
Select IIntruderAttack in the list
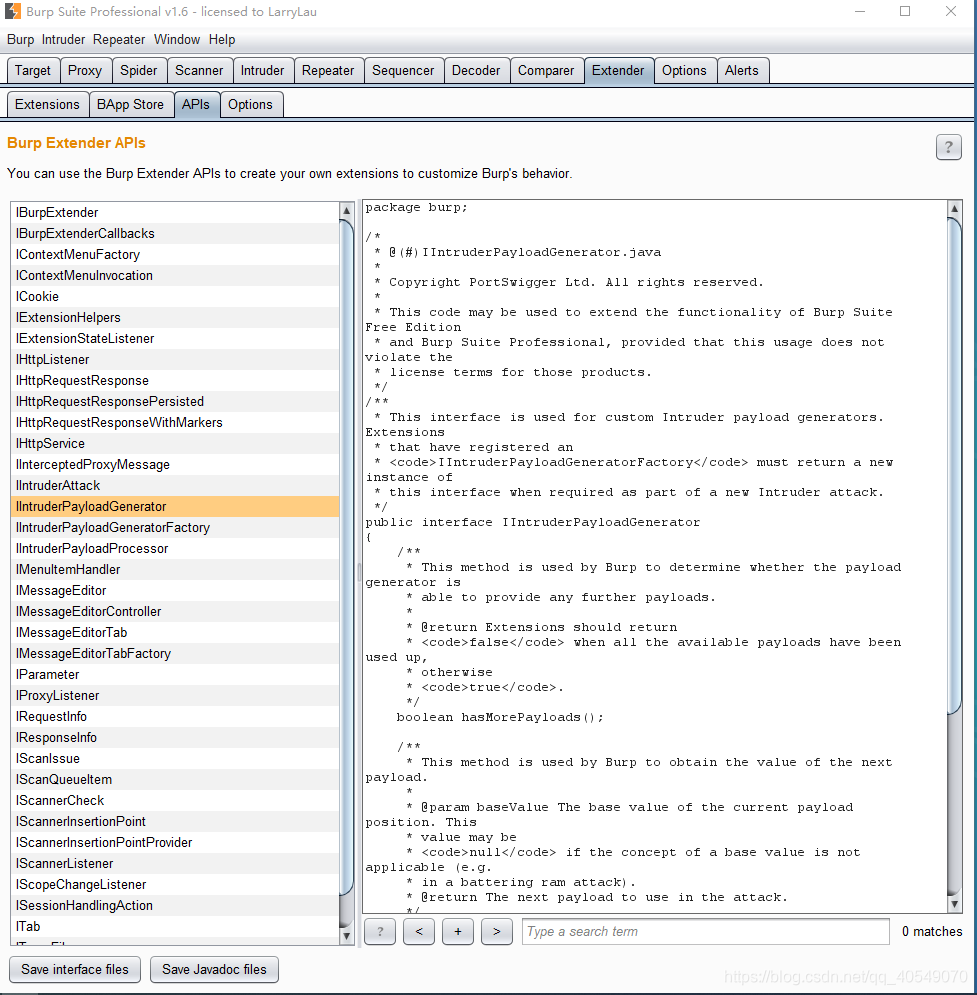pyautogui.click(x=175, y=485)
